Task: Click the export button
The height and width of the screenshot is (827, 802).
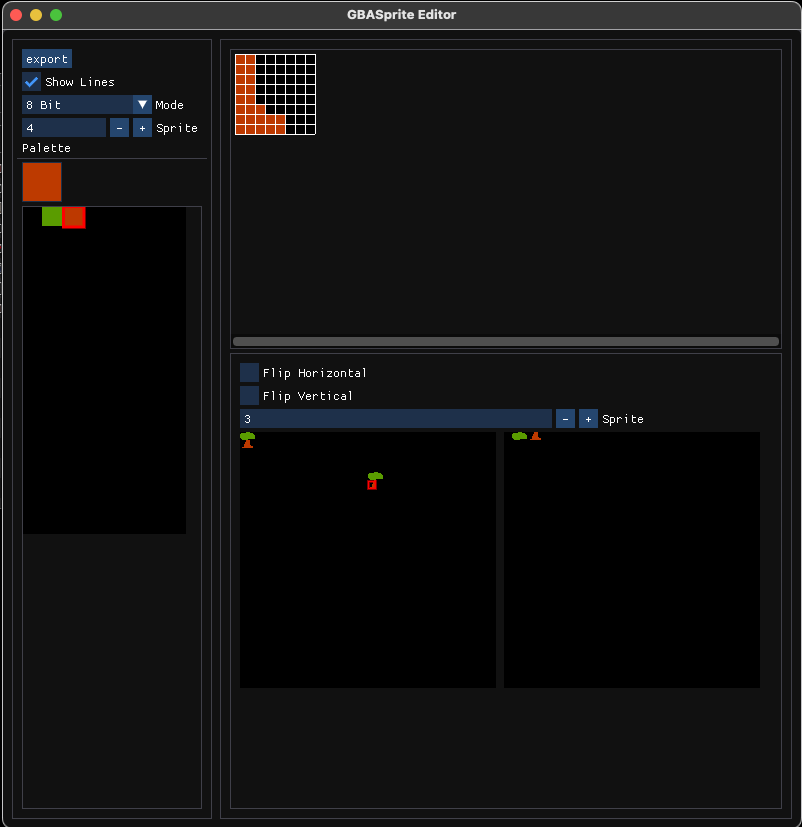Action: (47, 59)
